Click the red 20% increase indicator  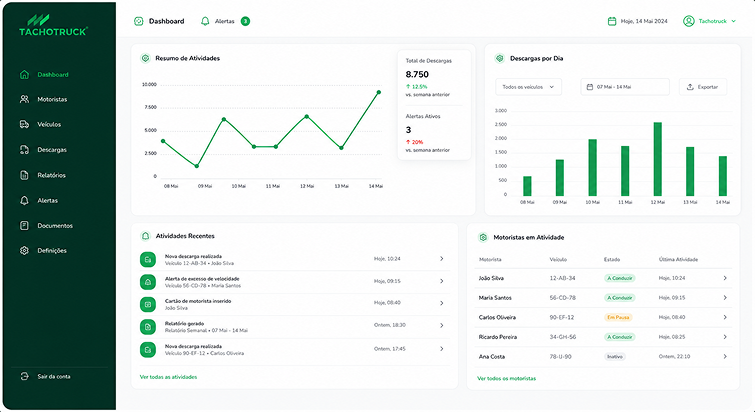414,142
